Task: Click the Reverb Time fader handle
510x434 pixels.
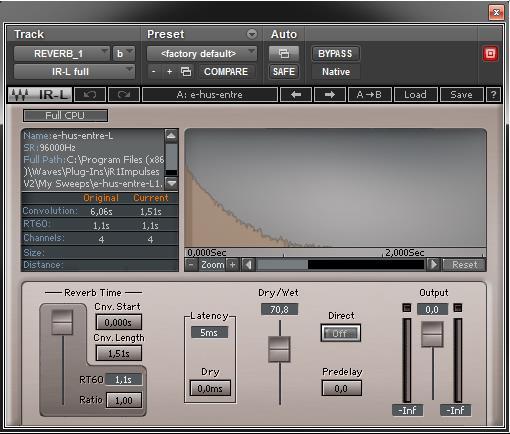Action: [62, 322]
